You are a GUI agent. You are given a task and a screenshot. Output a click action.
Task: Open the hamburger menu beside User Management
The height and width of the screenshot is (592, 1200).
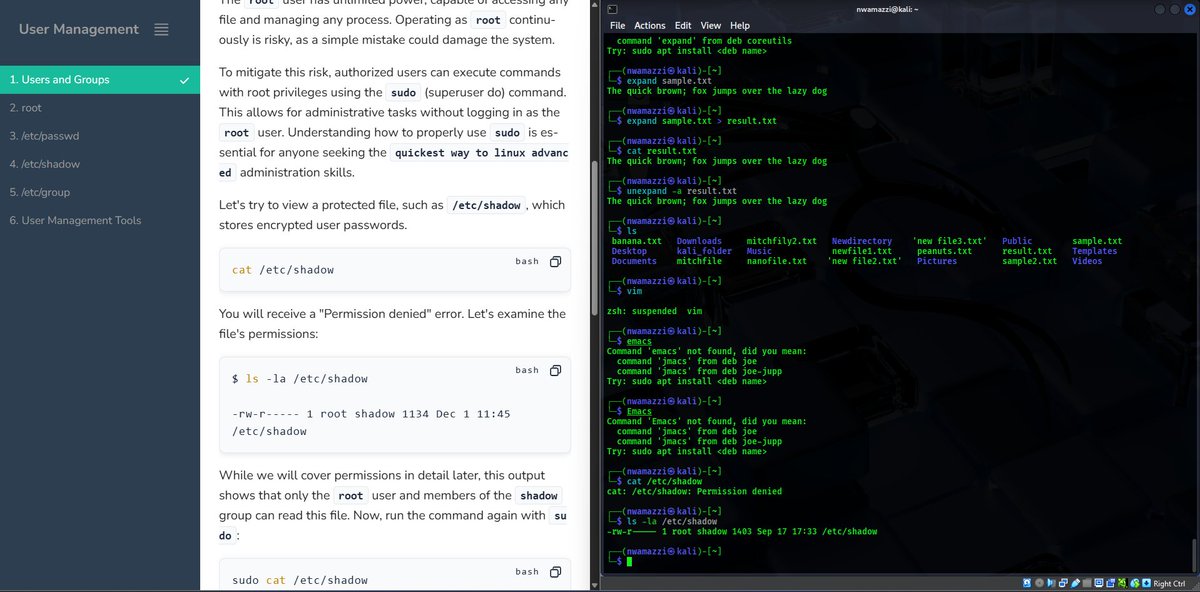click(159, 30)
